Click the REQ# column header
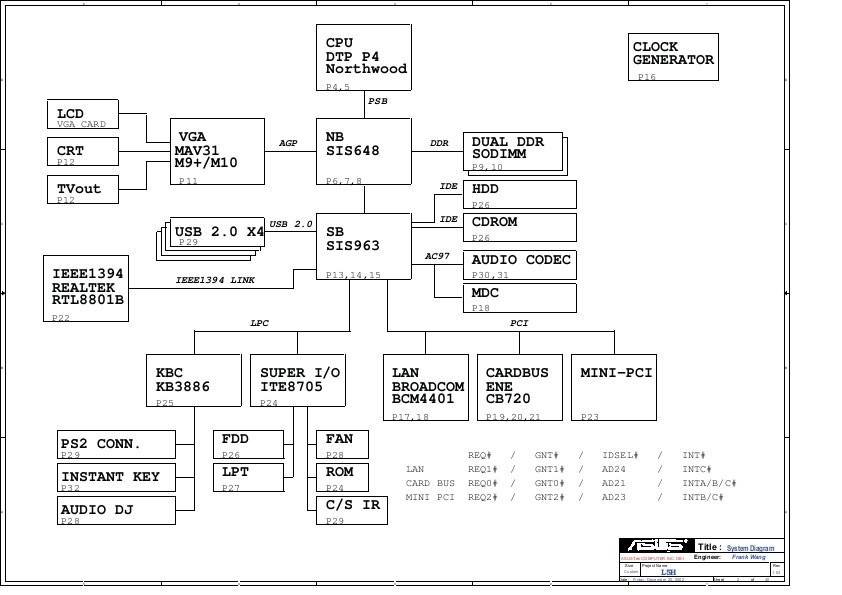Image resolution: width=842 pixels, height=595 pixels. coord(480,455)
